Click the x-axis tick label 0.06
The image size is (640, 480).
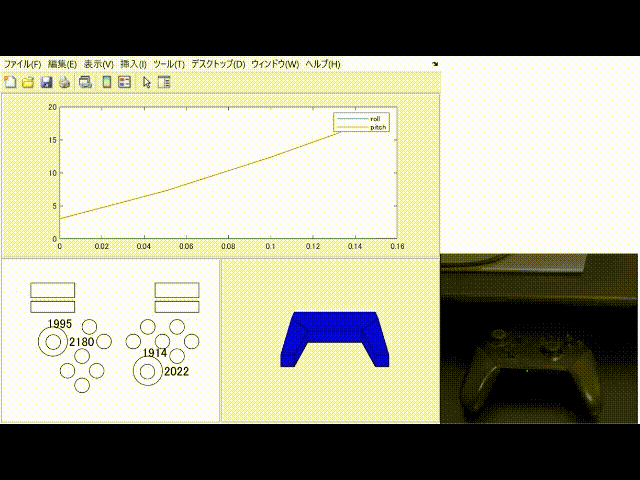(x=186, y=247)
